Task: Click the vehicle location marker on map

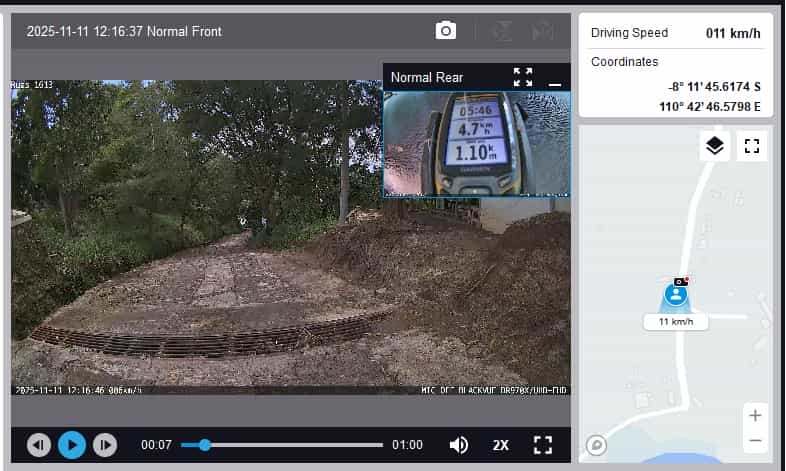Action: (x=677, y=295)
